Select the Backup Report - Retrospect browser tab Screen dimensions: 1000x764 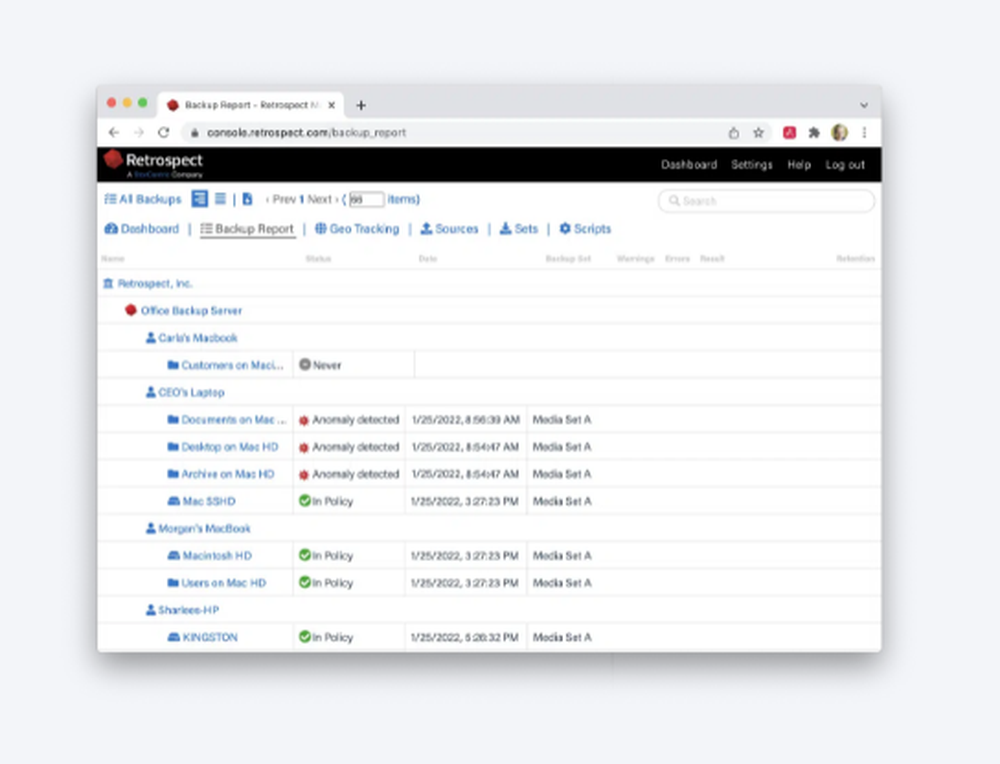pos(251,105)
